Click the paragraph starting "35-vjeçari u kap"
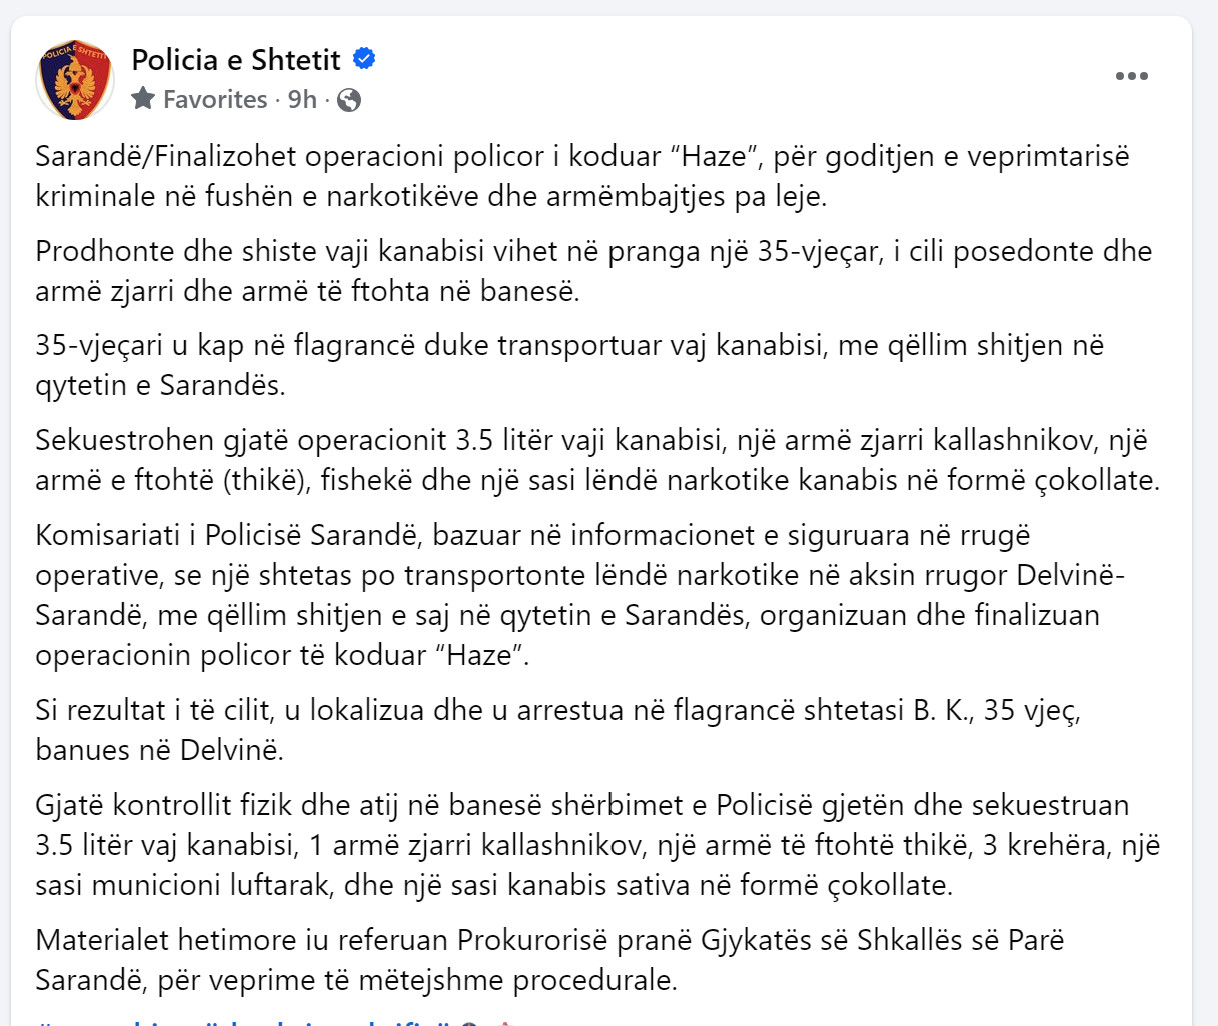The width and height of the screenshot is (1218, 1026). pos(570,365)
